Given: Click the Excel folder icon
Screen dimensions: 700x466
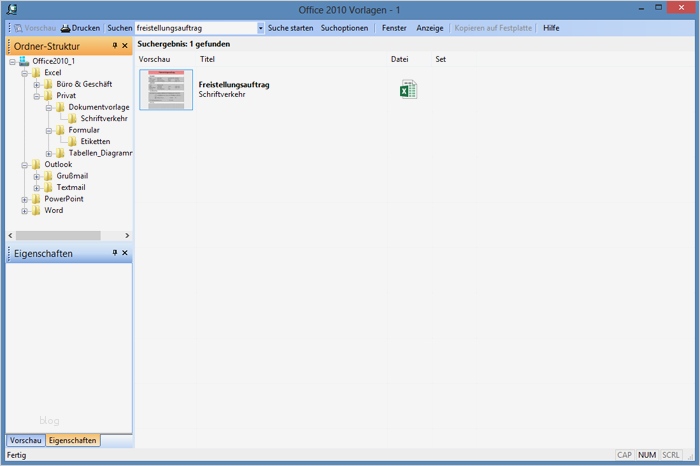Looking at the screenshot, I should [x=36, y=73].
